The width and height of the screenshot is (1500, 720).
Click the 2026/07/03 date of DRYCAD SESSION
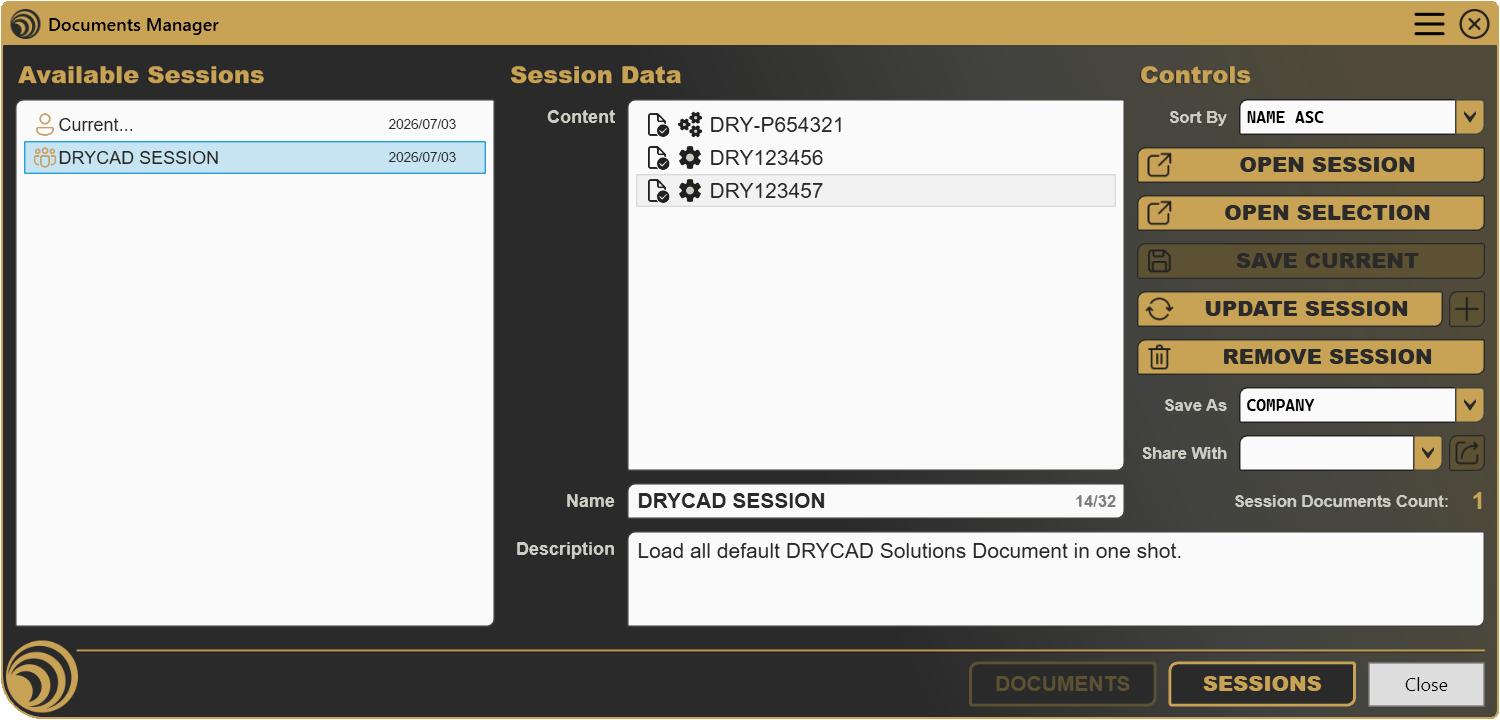tap(422, 157)
